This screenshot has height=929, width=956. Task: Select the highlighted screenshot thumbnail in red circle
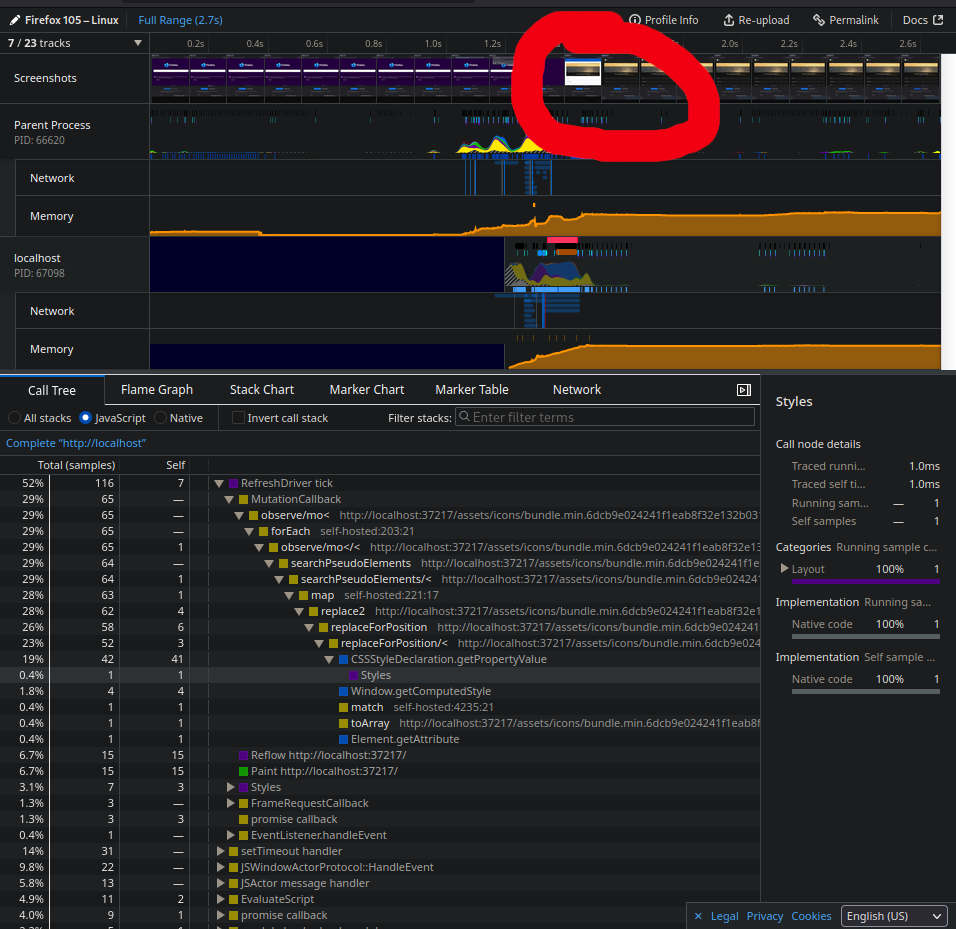point(583,72)
